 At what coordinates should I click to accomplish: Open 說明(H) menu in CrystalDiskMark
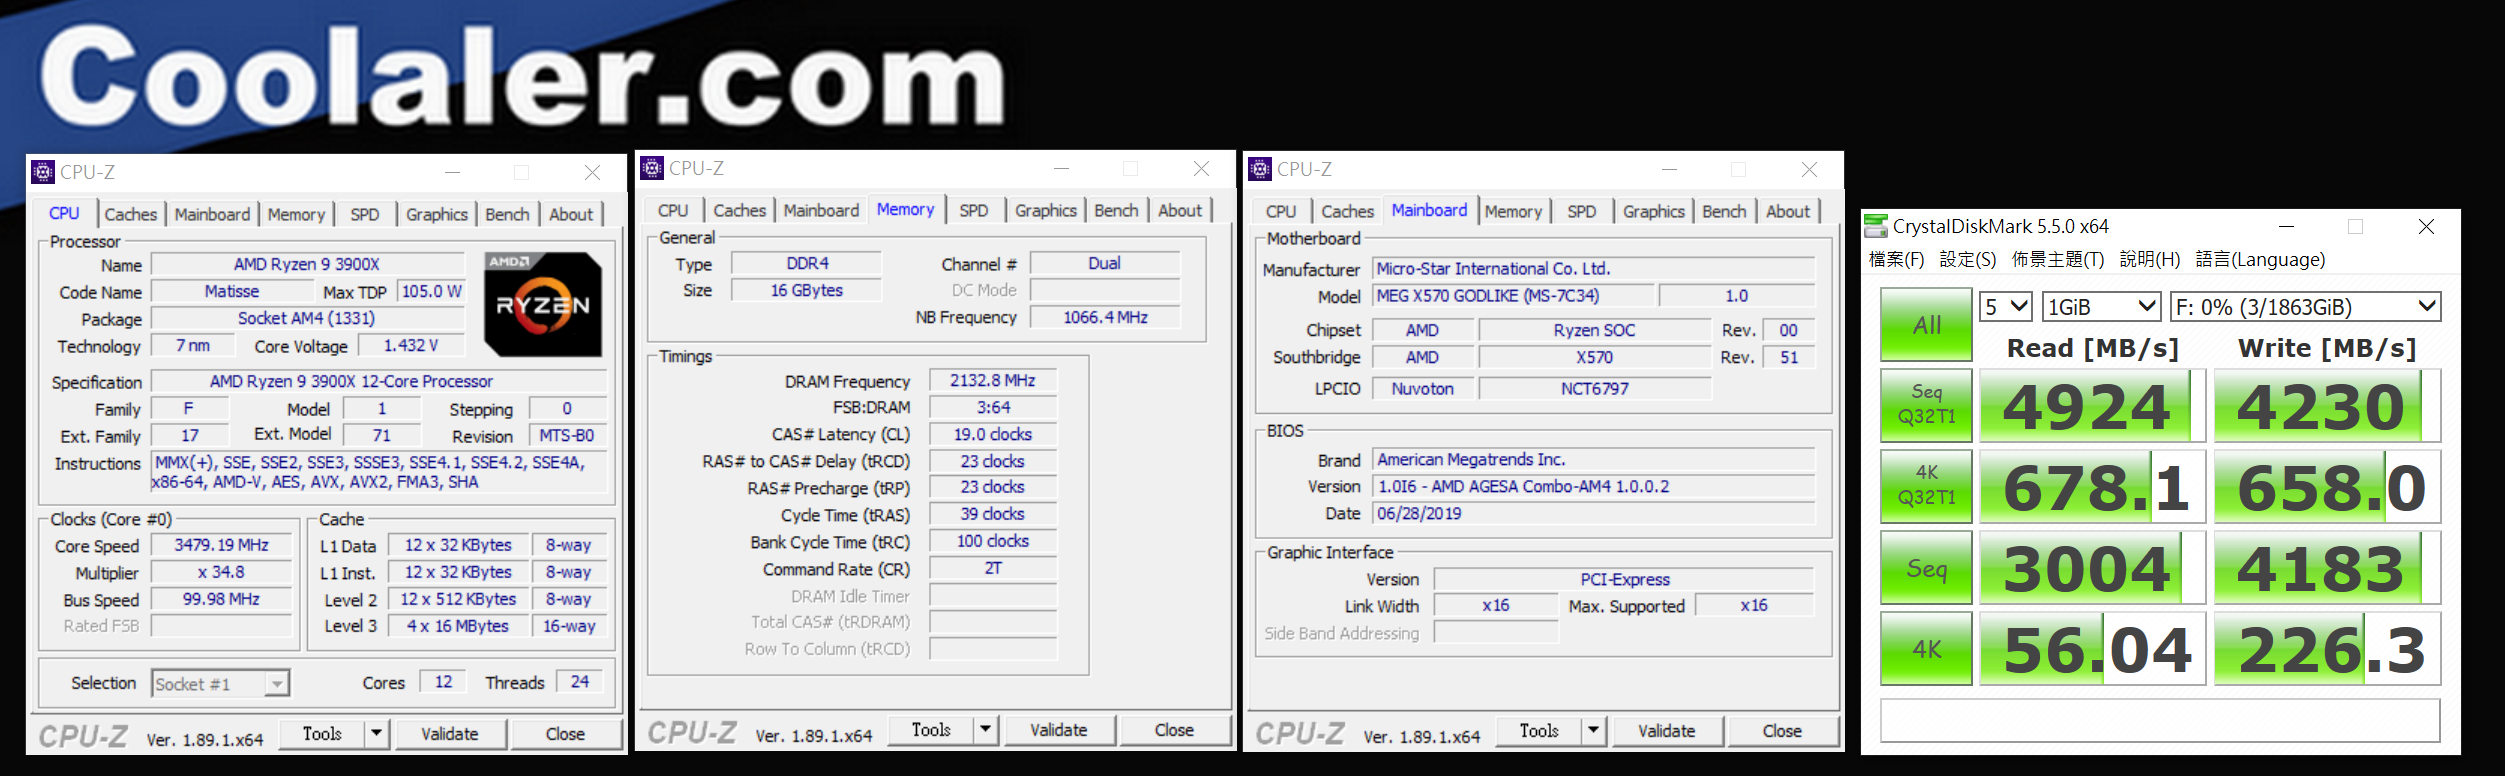pyautogui.click(x=2150, y=260)
